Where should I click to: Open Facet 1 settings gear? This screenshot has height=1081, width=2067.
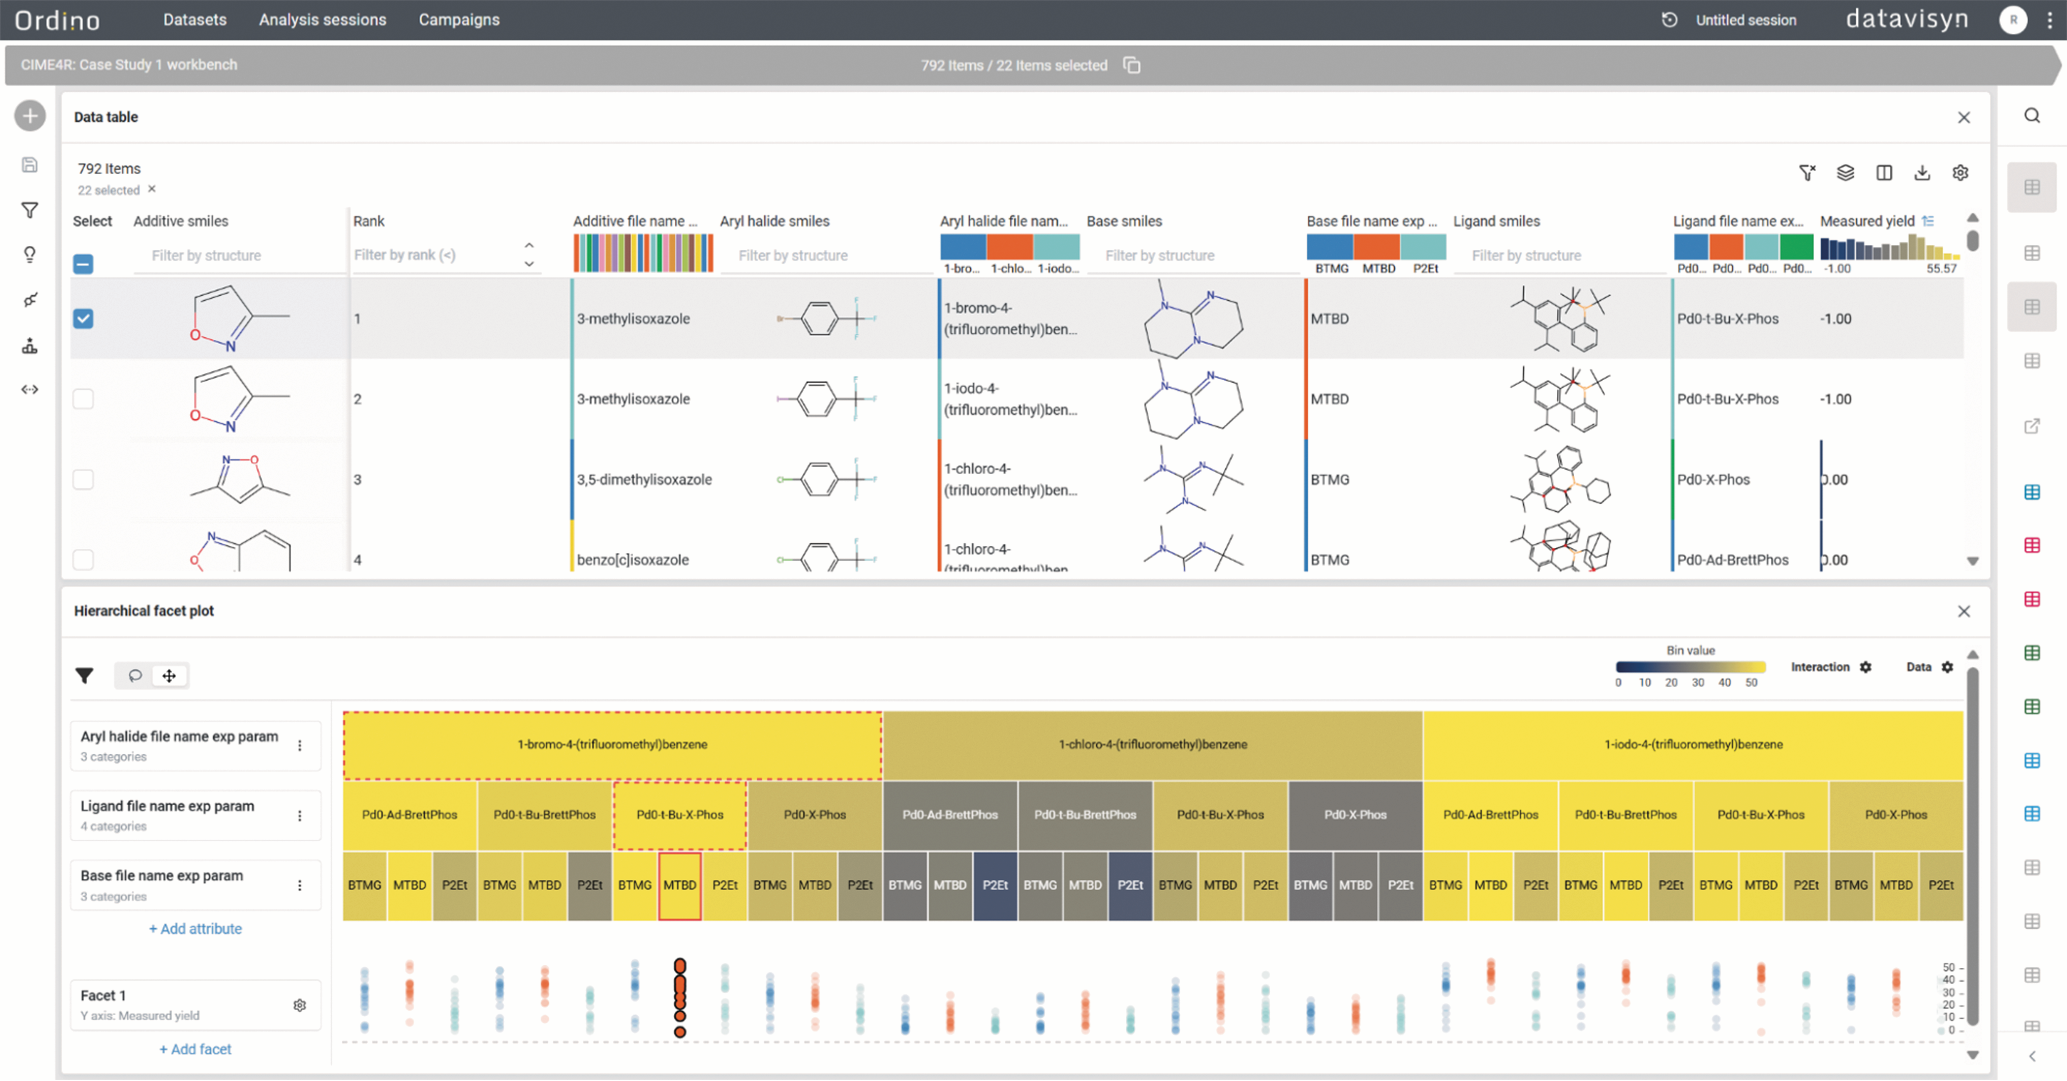coord(299,1005)
